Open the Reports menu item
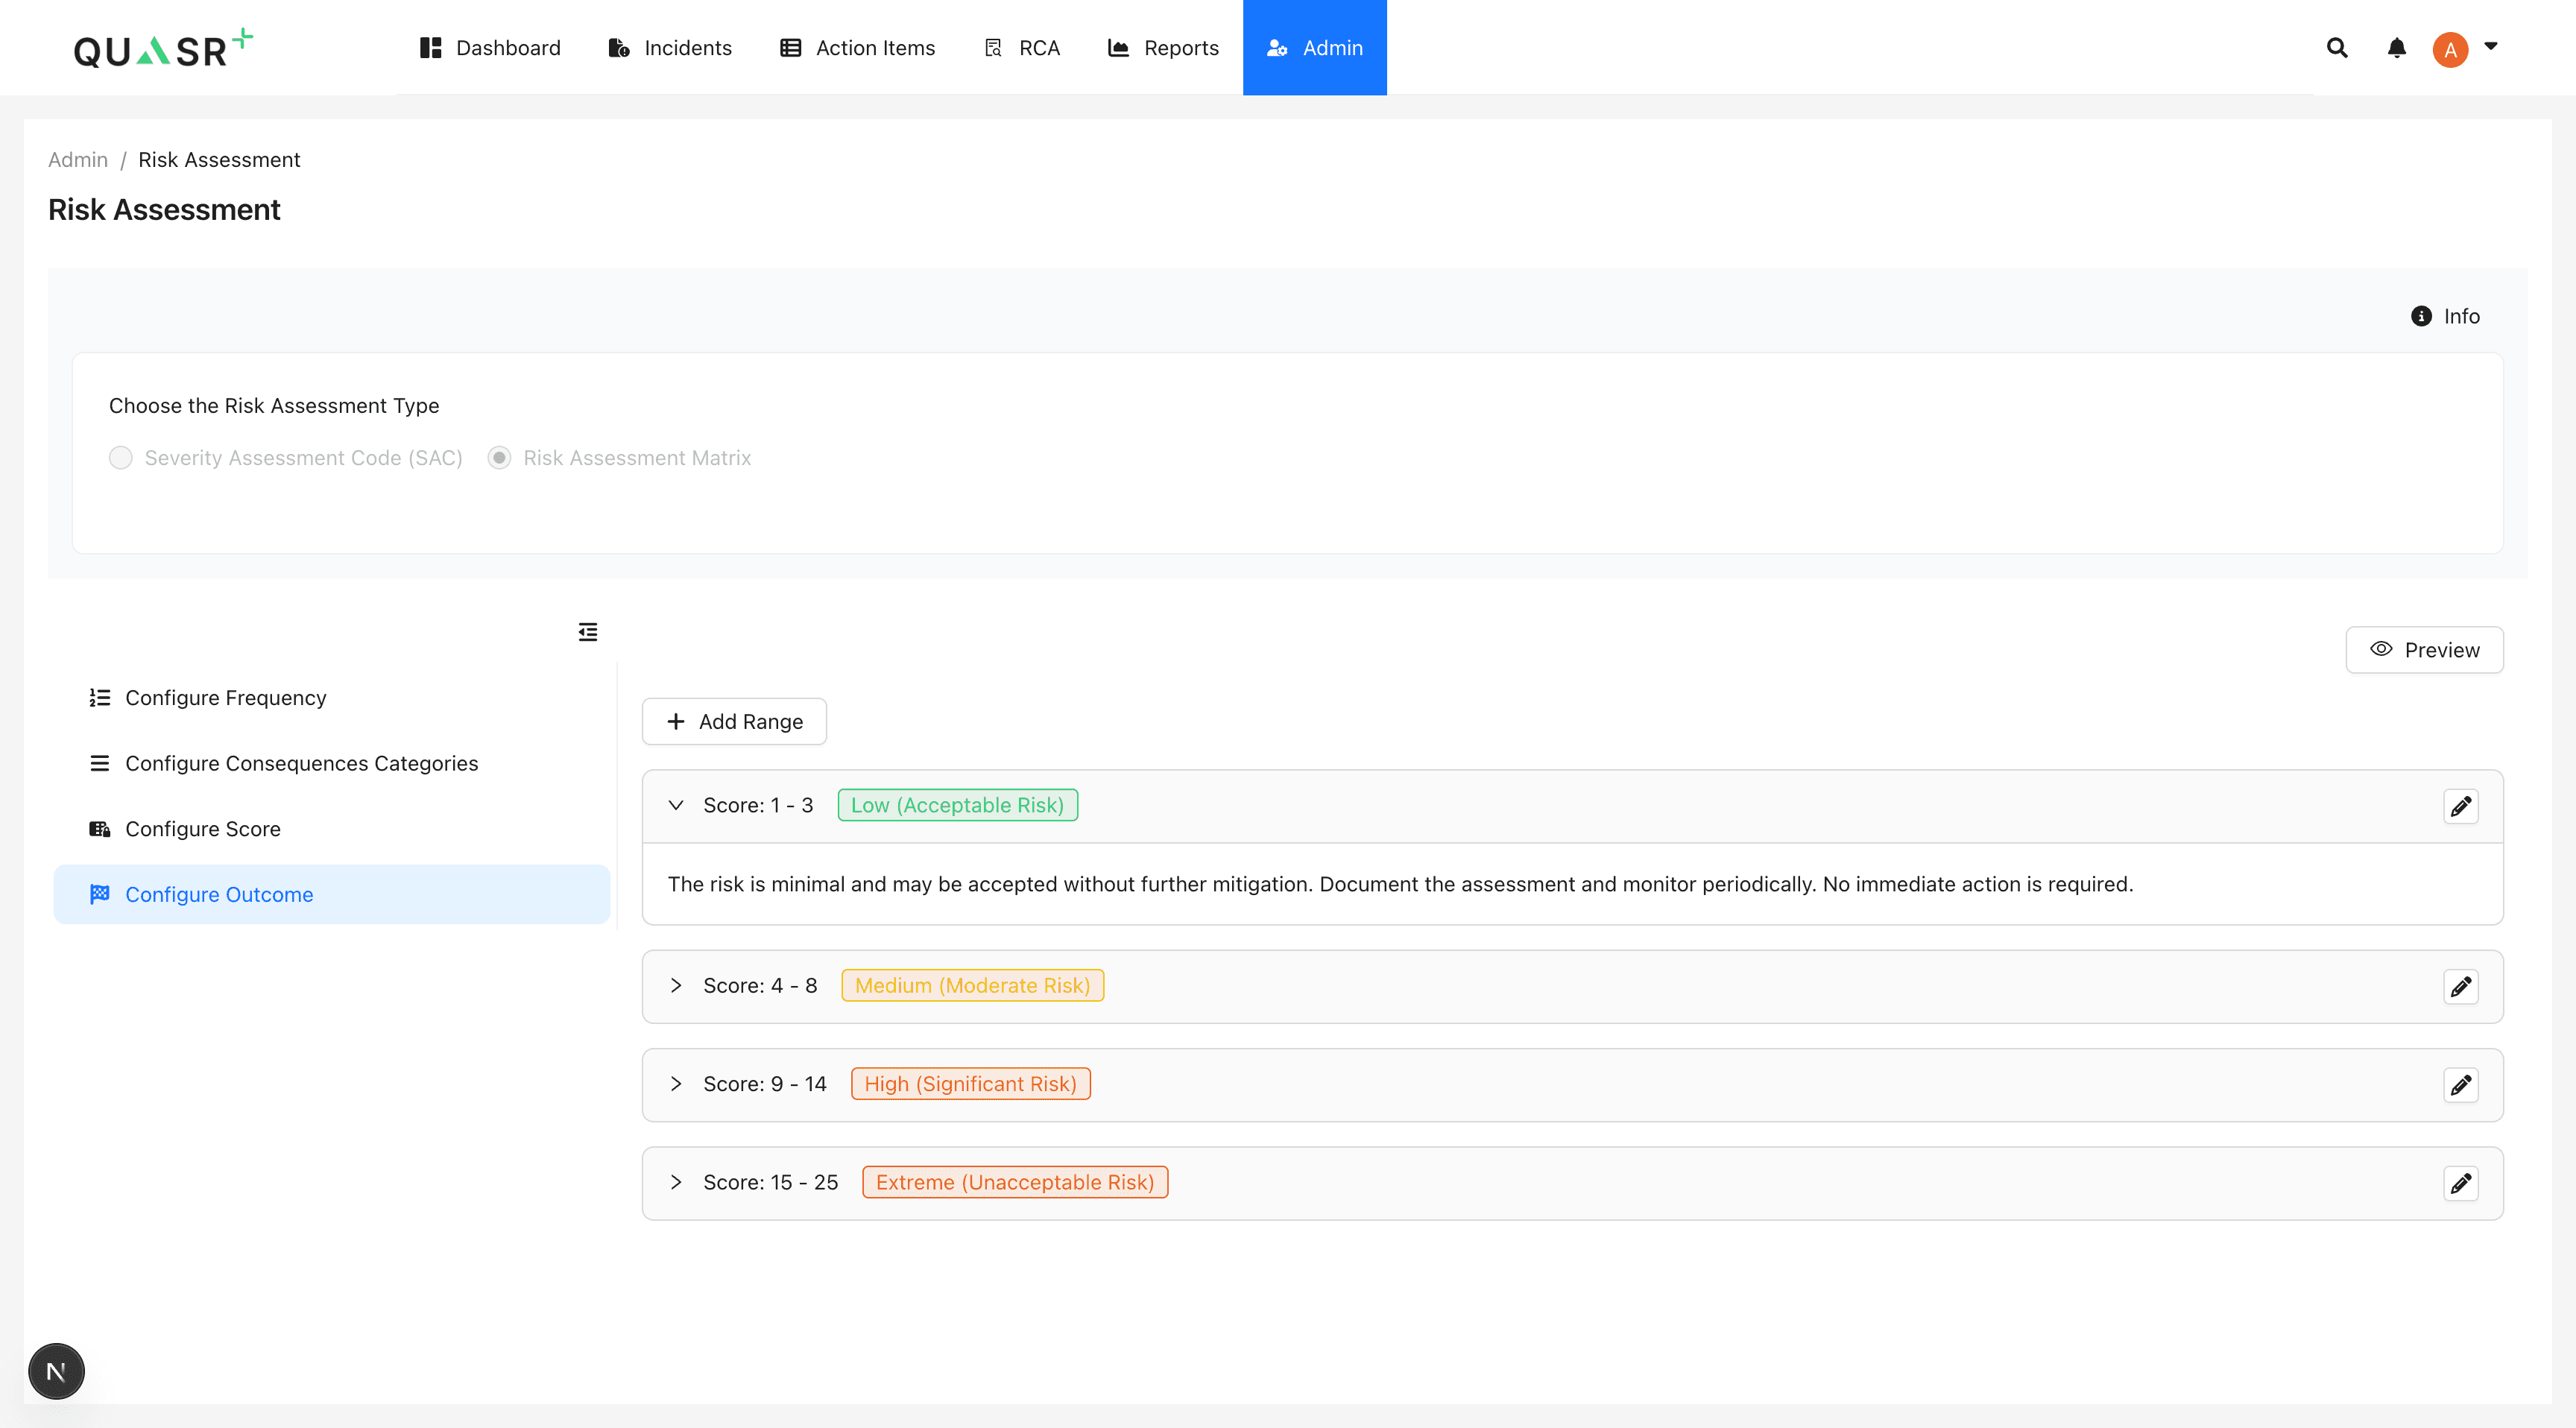Screen dimensions: 2576x1428 coord(1163,48)
